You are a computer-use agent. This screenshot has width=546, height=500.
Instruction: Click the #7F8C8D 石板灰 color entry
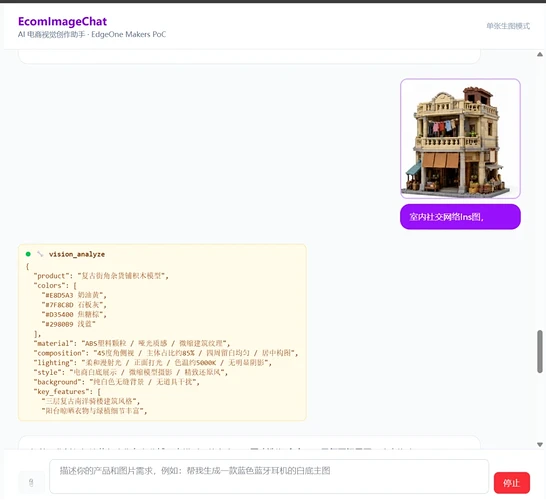(x=74, y=305)
